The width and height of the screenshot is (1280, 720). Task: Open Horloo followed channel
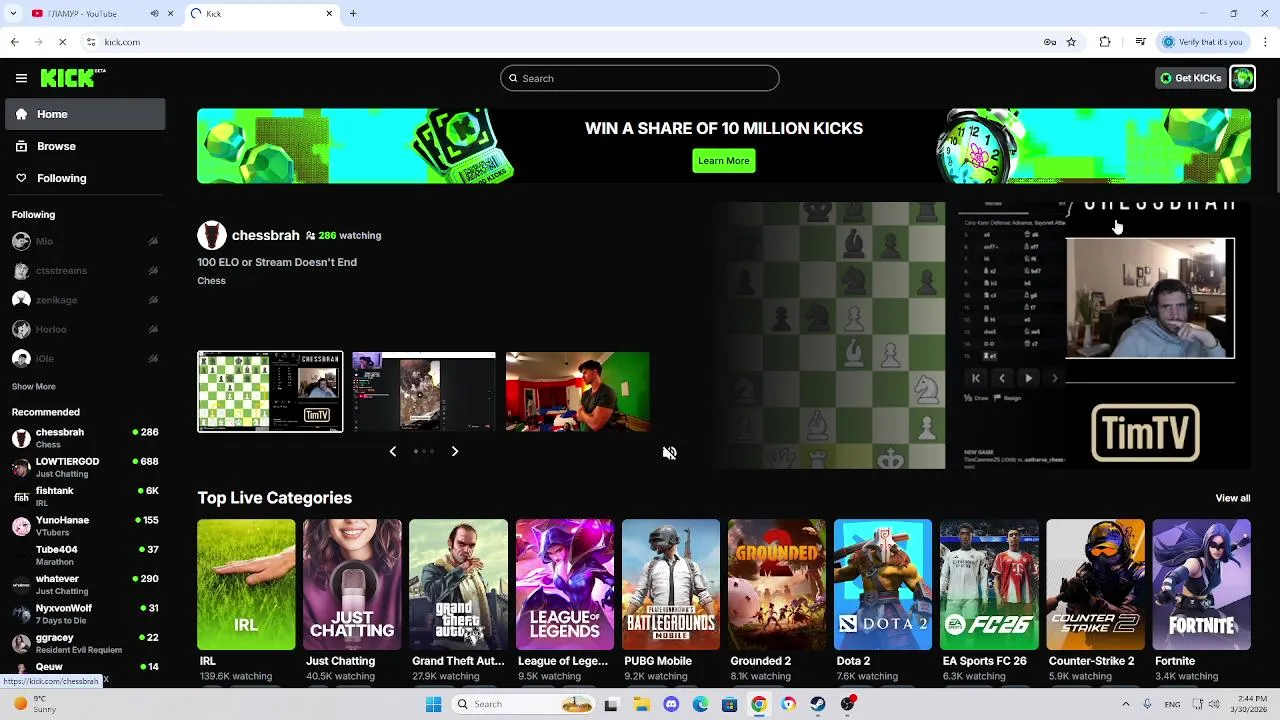click(x=85, y=329)
